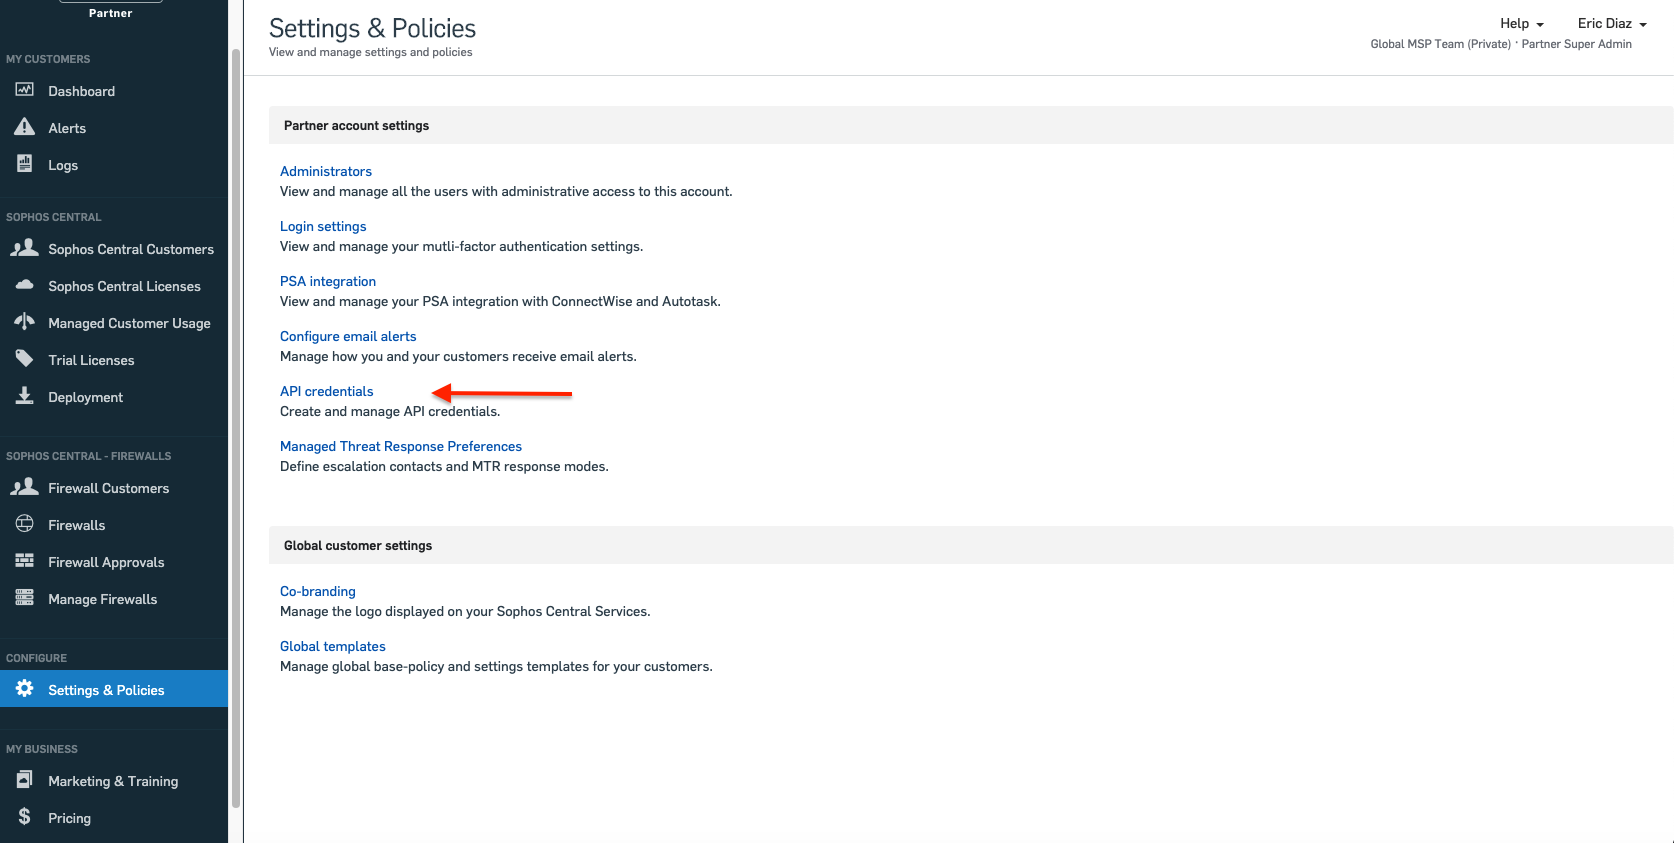Open the Global templates link
1674x843 pixels.
click(333, 646)
